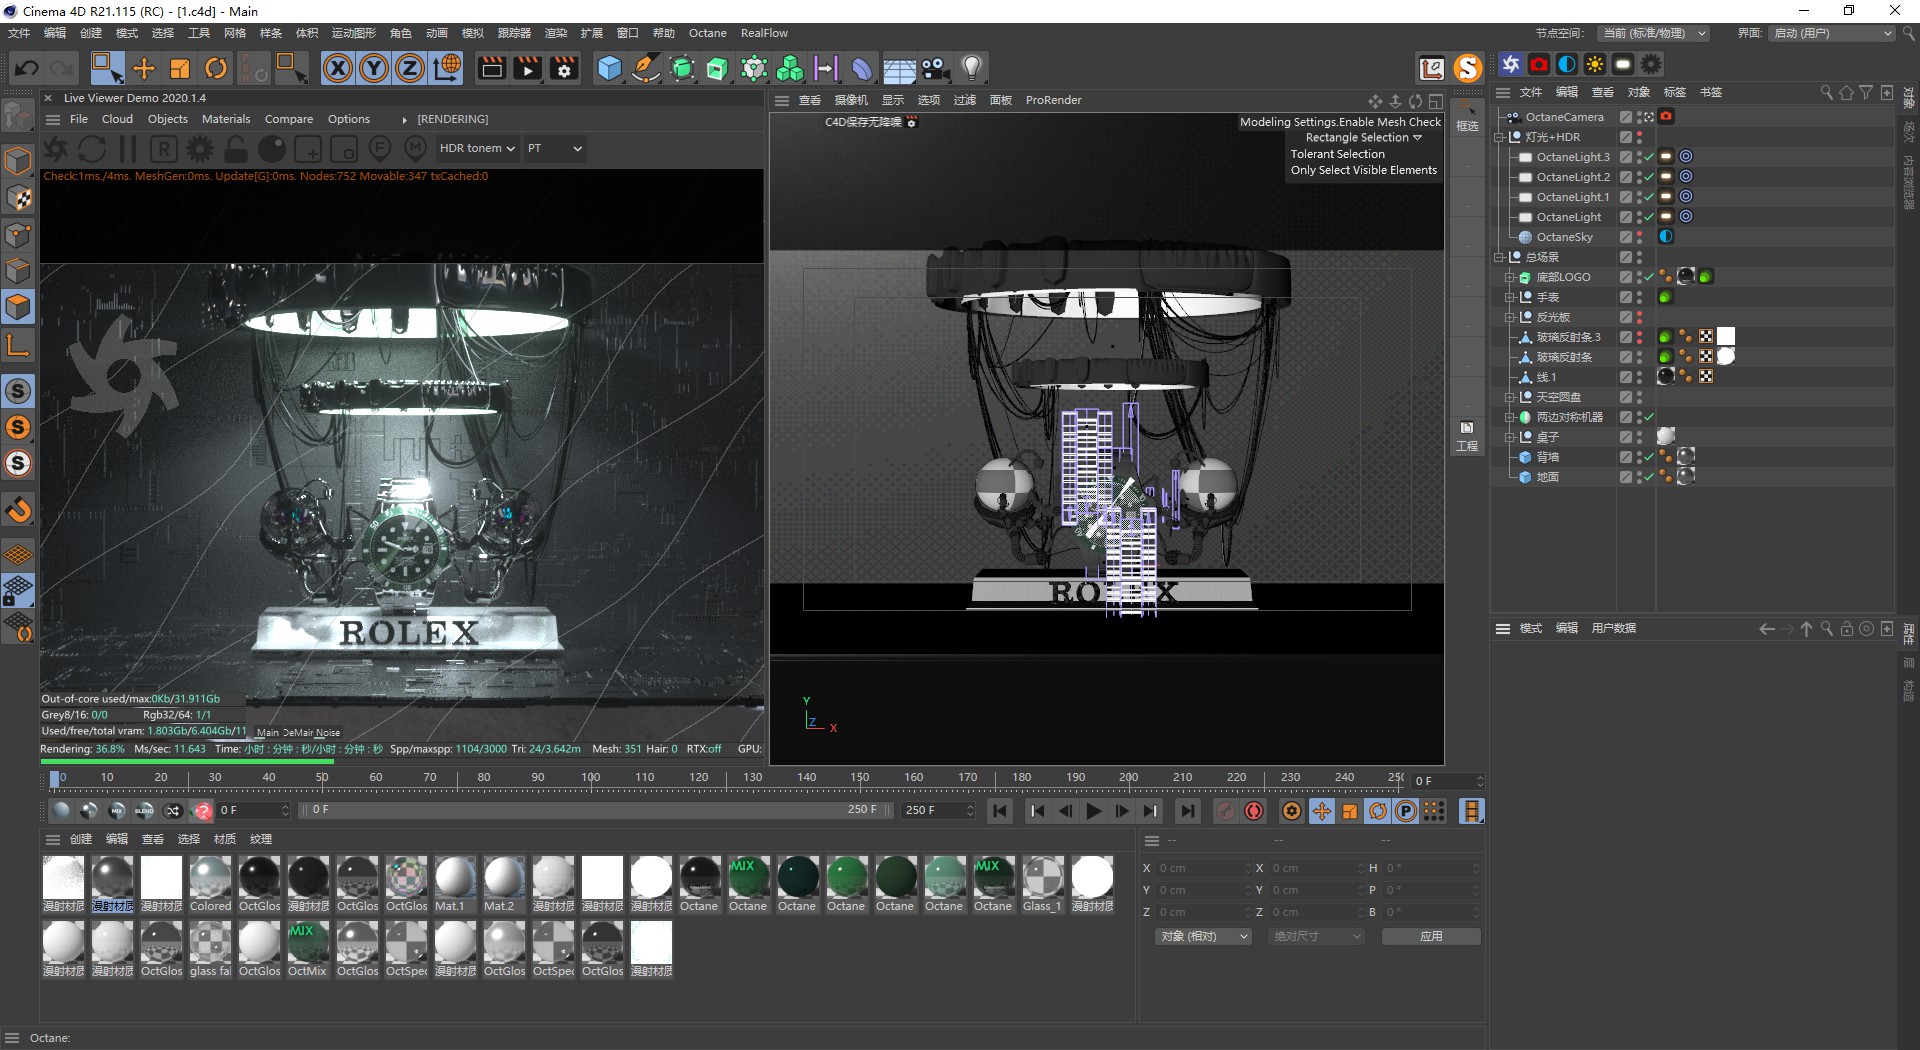The height and width of the screenshot is (1050, 1920).
Task: Select the Spline Pen tool
Action: pos(646,68)
